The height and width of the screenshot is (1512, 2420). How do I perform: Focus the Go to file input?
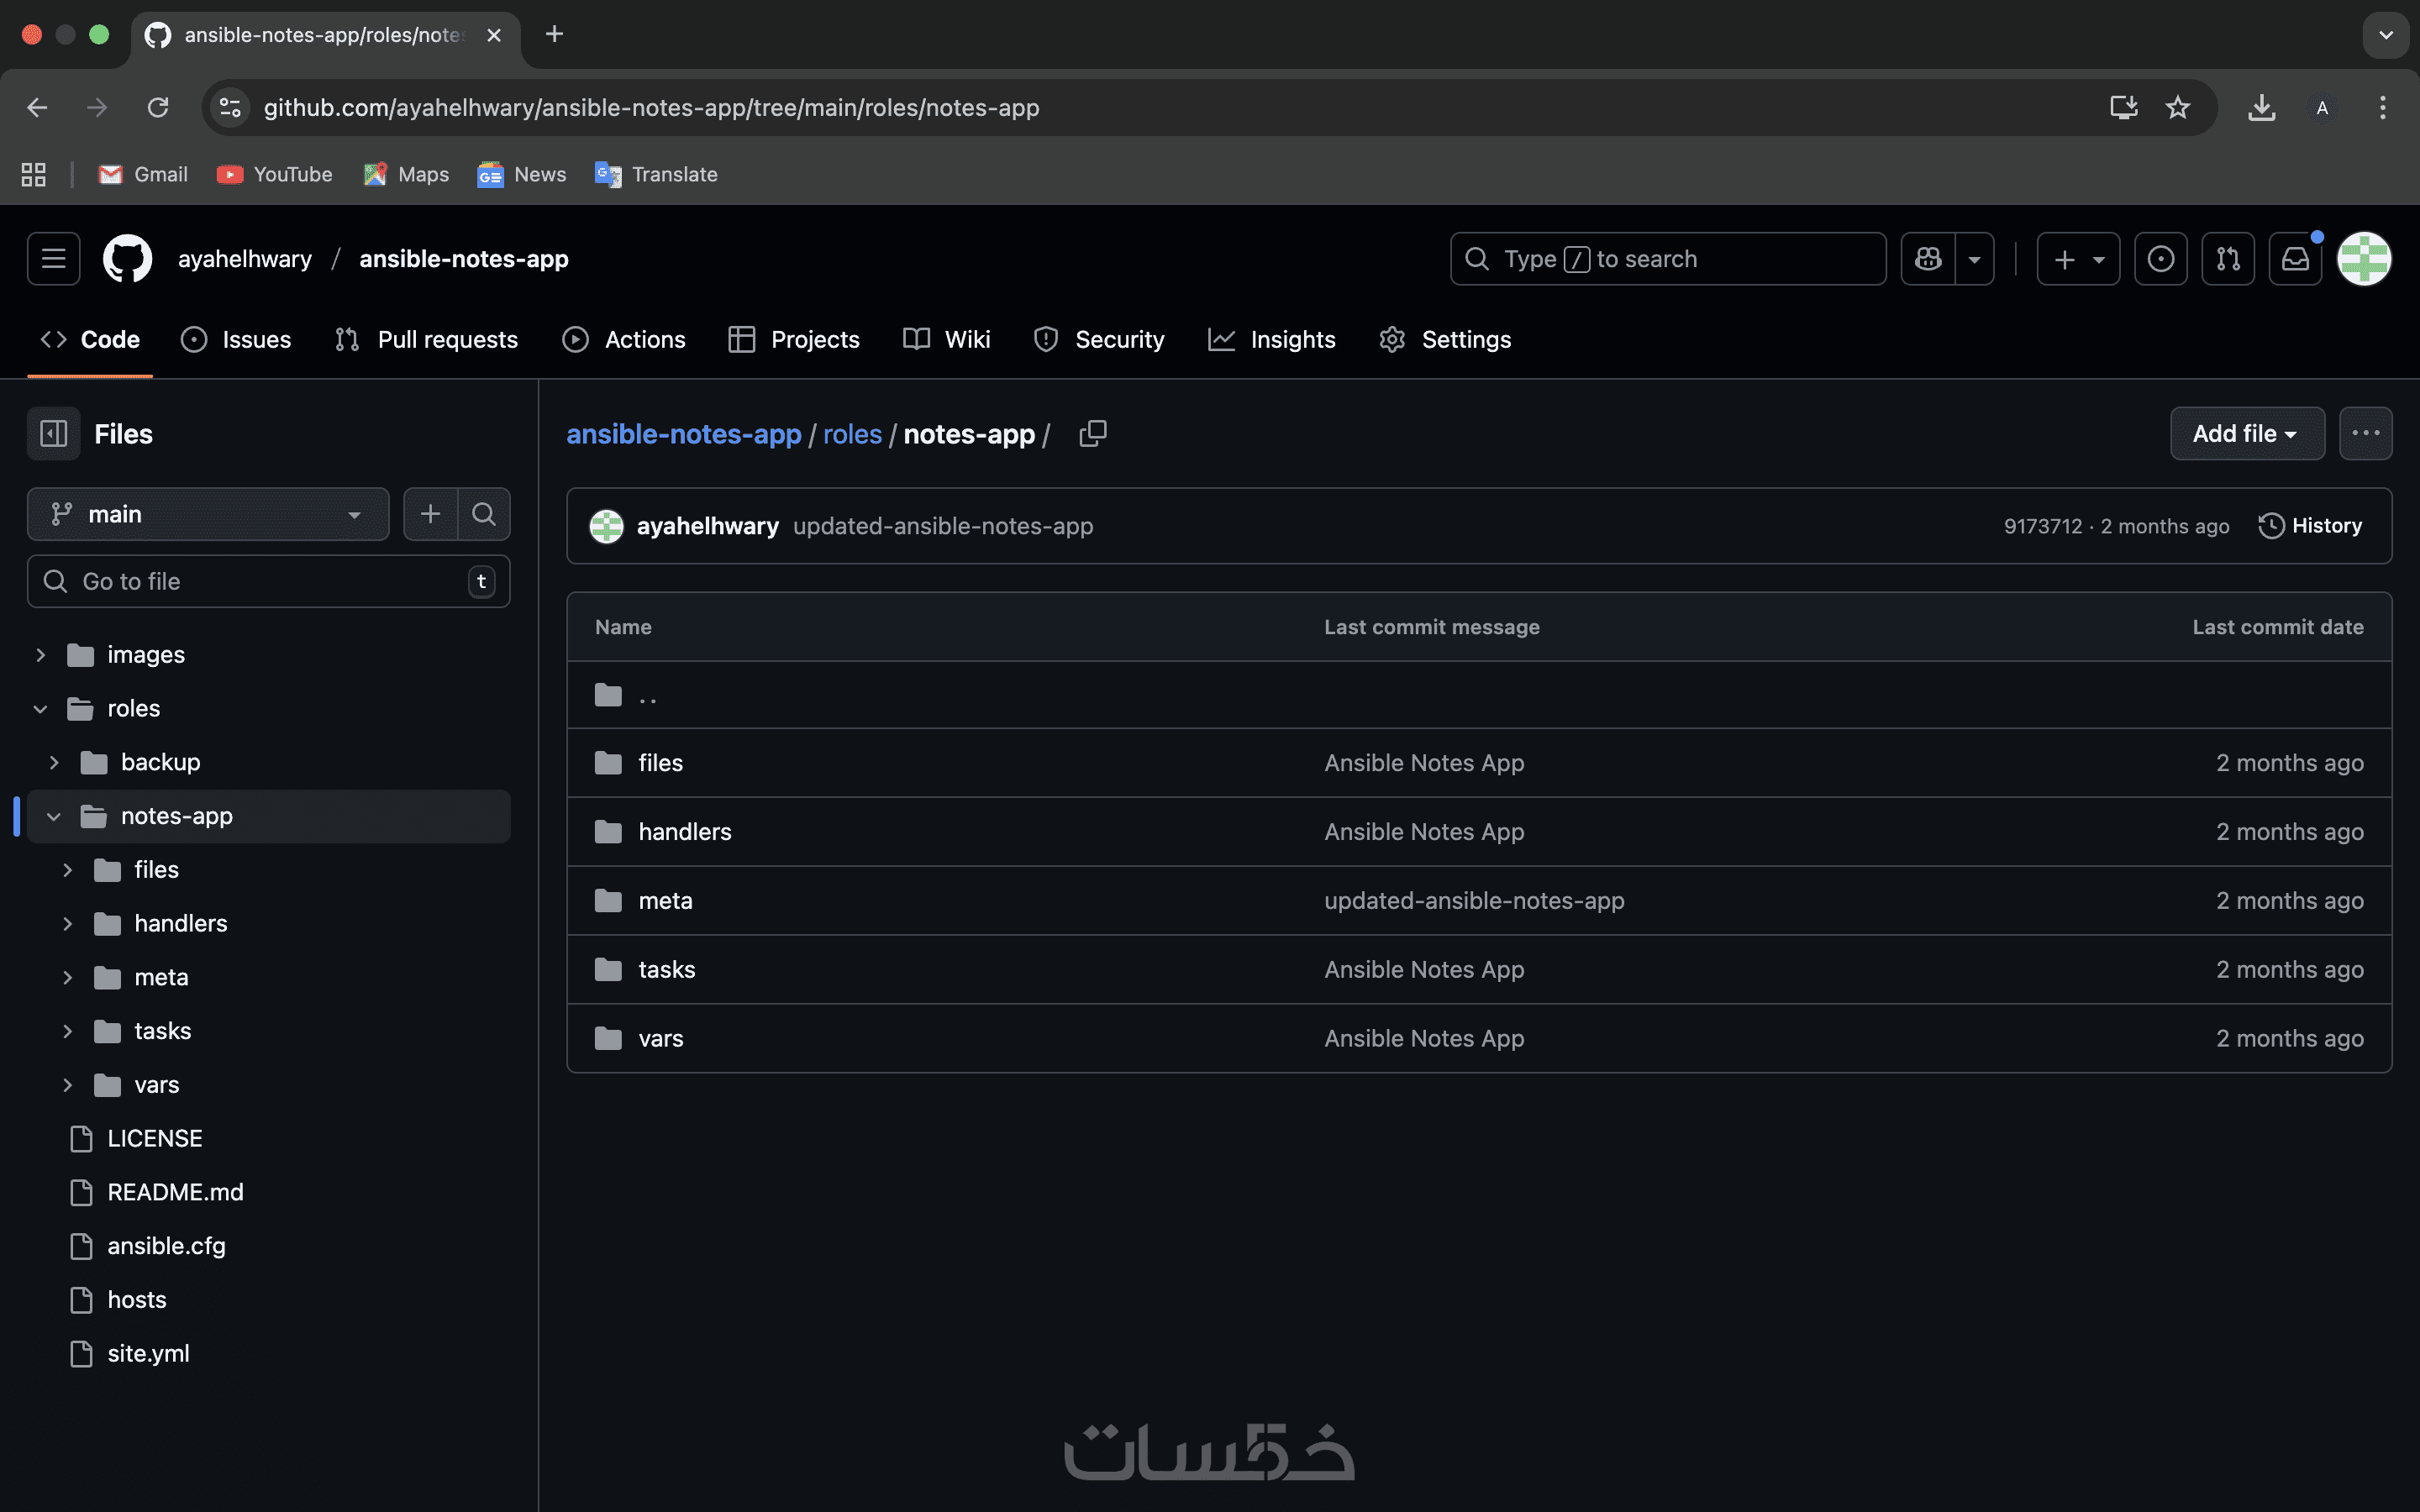pyautogui.click(x=268, y=581)
